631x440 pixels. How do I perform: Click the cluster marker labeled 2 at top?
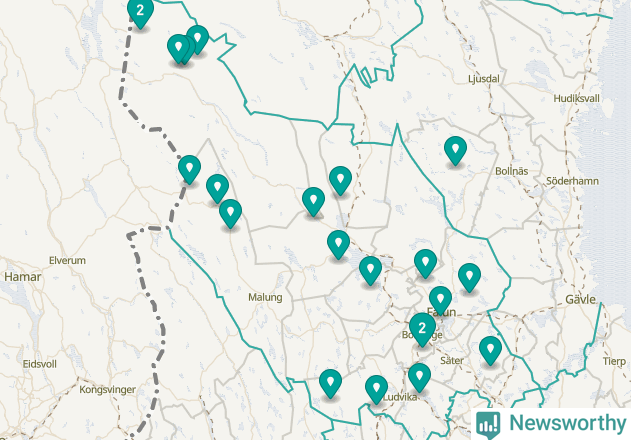(140, 11)
